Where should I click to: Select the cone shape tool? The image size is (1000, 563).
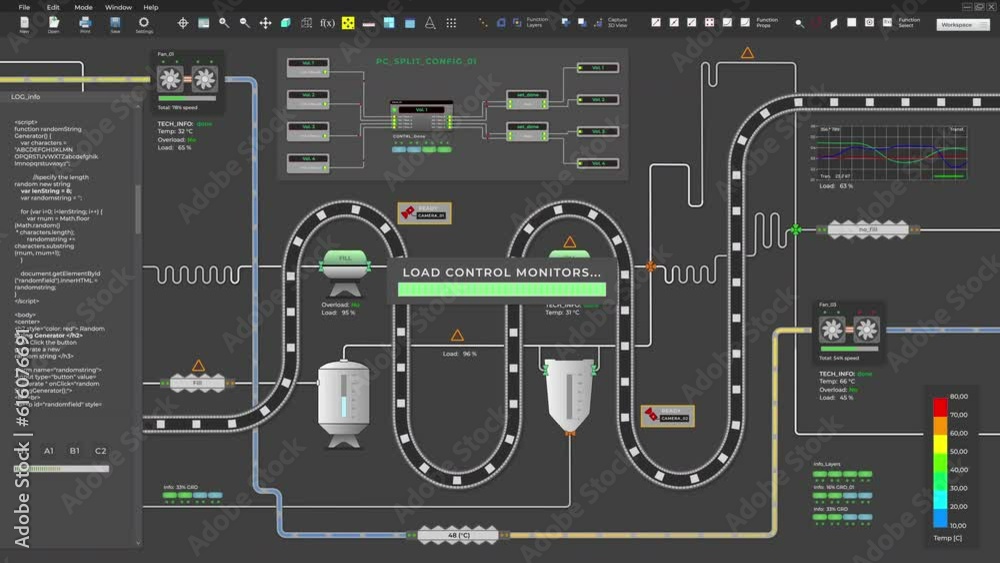click(x=430, y=23)
